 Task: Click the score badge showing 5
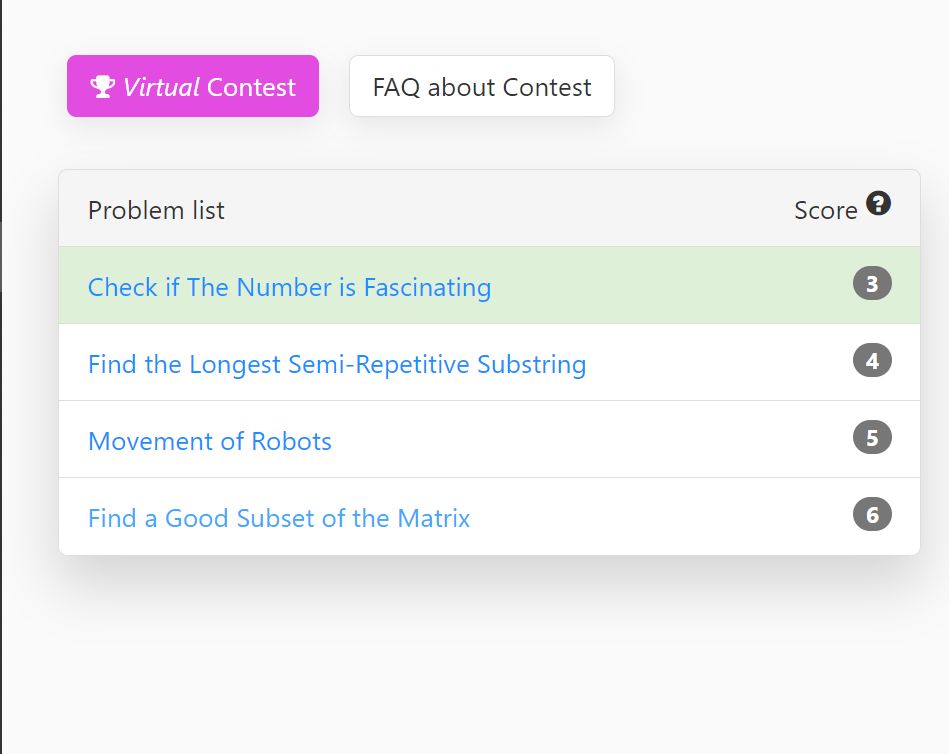(872, 438)
